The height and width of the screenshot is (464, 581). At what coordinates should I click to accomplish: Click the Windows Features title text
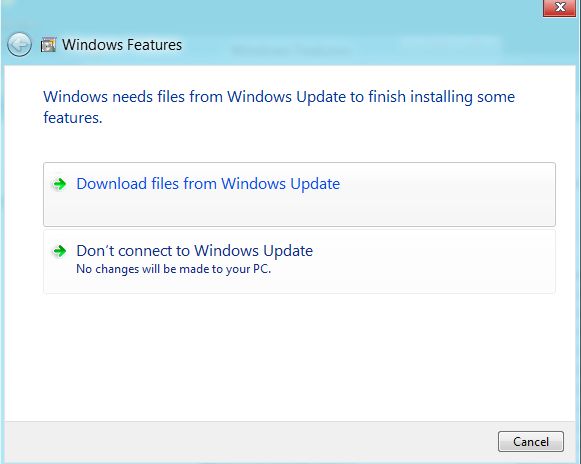(122, 45)
